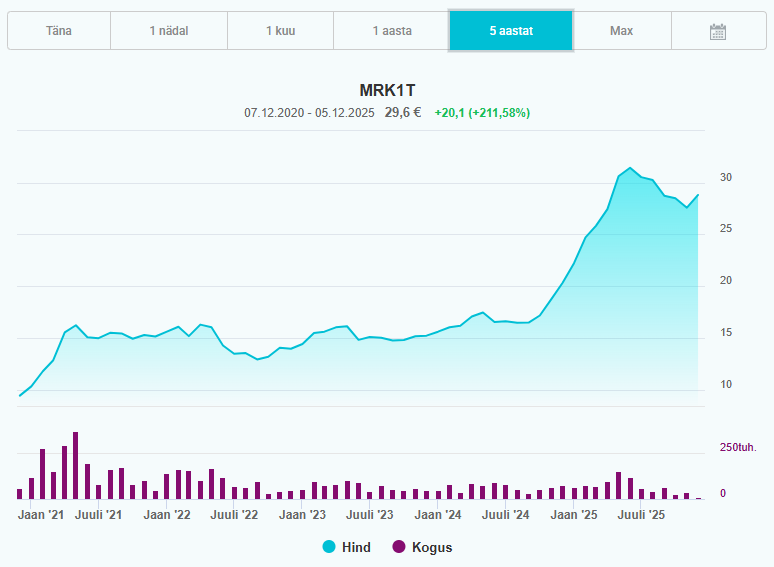
Task: Choose the 1 kuu range tab
Action: [x=280, y=31]
